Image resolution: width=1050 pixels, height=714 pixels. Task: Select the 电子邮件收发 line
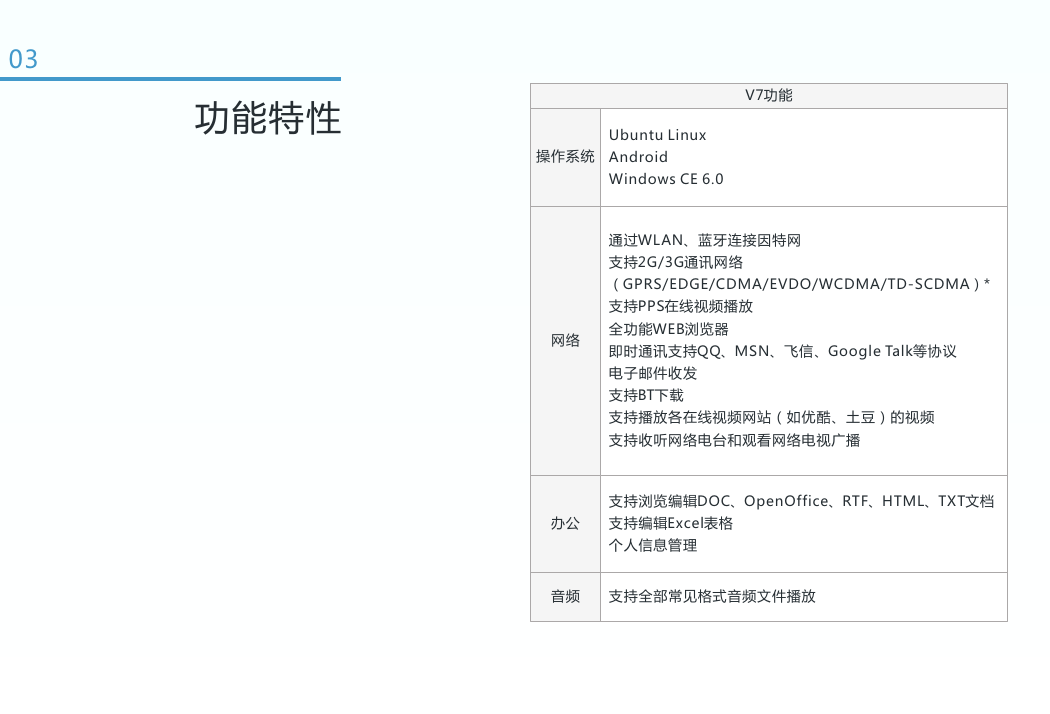tap(653, 373)
